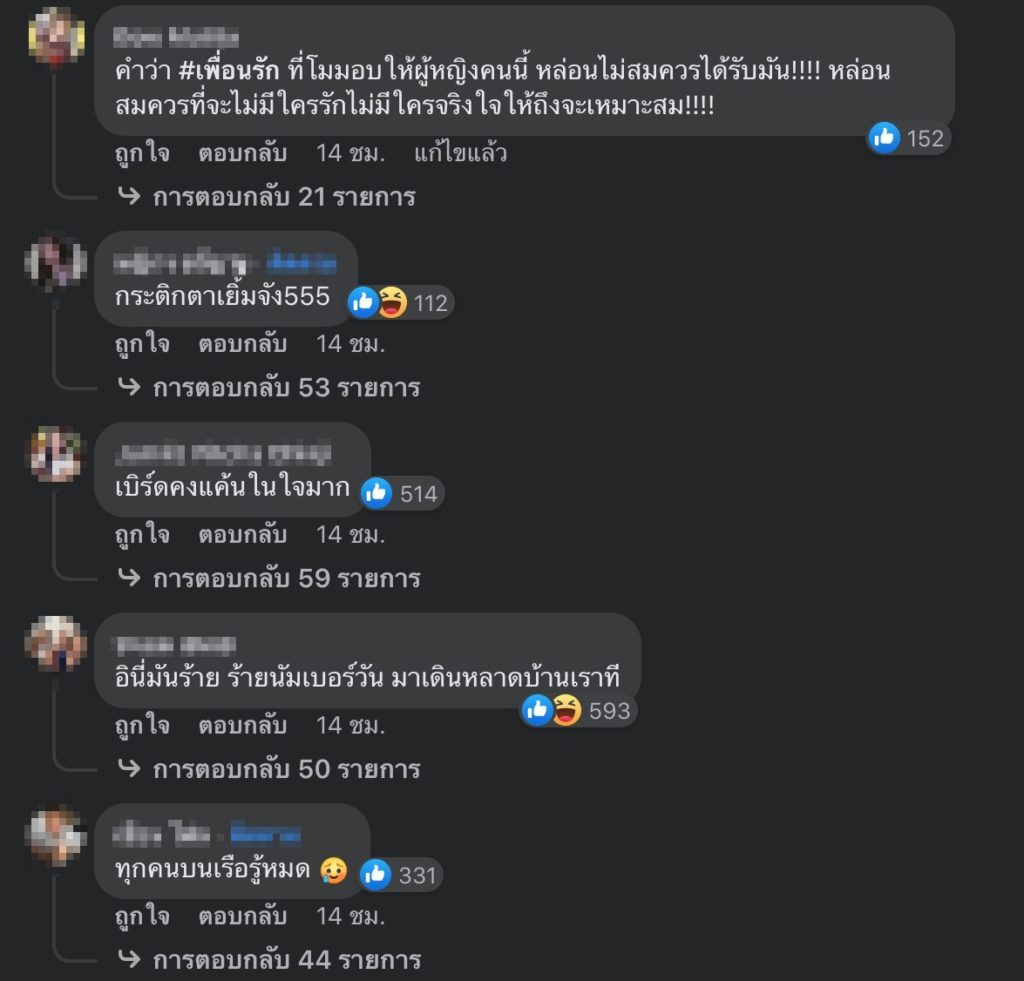Click the reply arrow icon beside 21 รายการ
The image size is (1024, 981).
[x=129, y=196]
